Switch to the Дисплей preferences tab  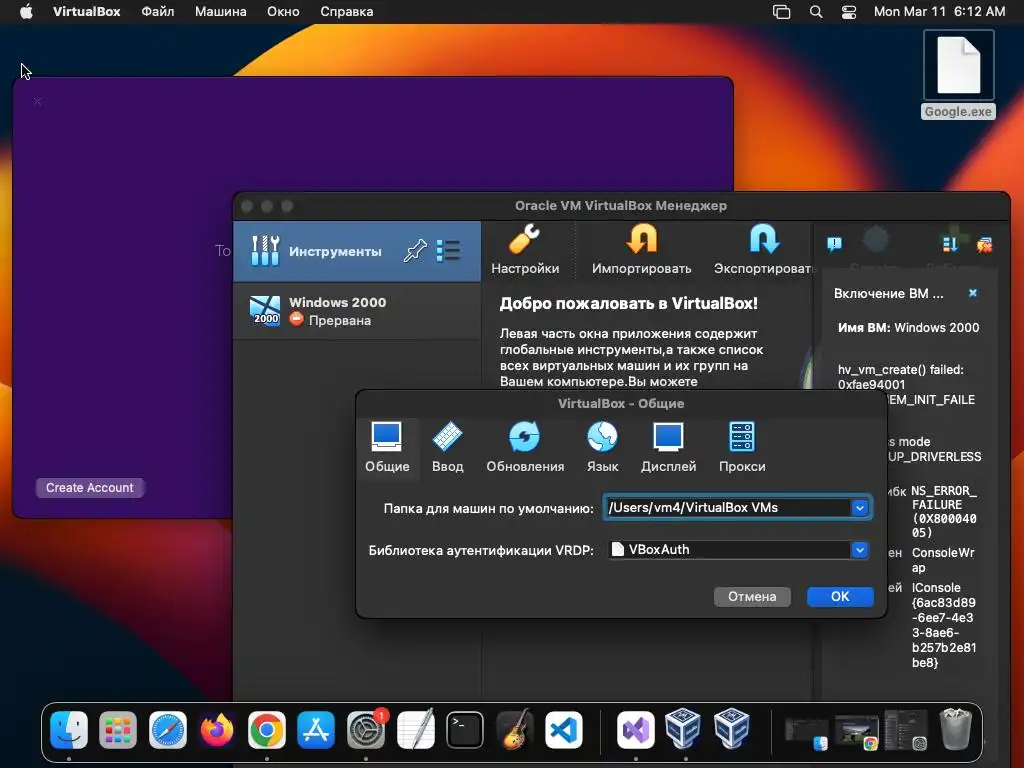coord(668,448)
